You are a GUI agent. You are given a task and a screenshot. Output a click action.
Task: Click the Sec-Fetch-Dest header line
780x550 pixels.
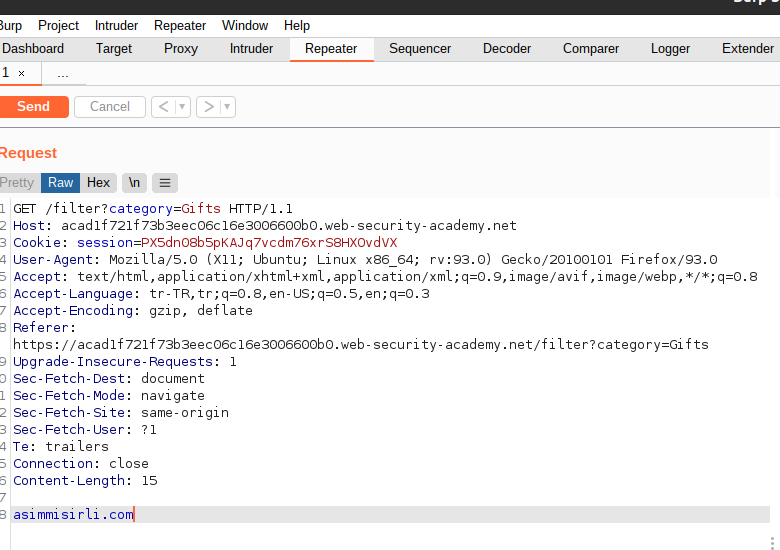tap(109, 378)
